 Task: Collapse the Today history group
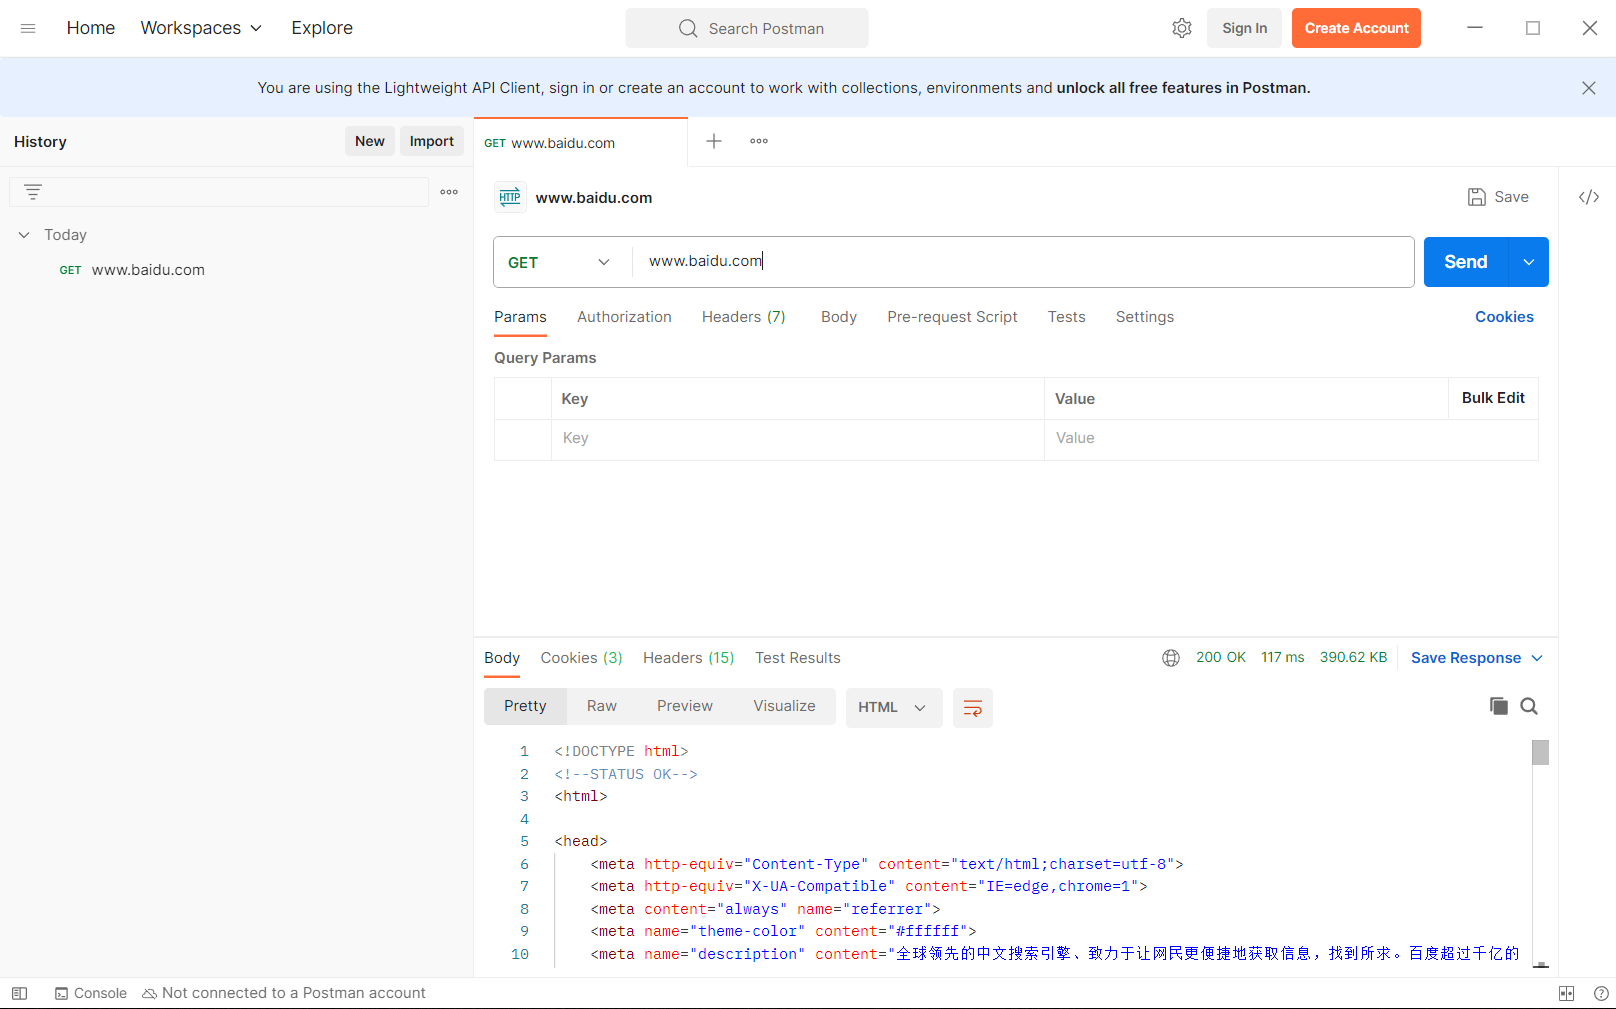24,235
